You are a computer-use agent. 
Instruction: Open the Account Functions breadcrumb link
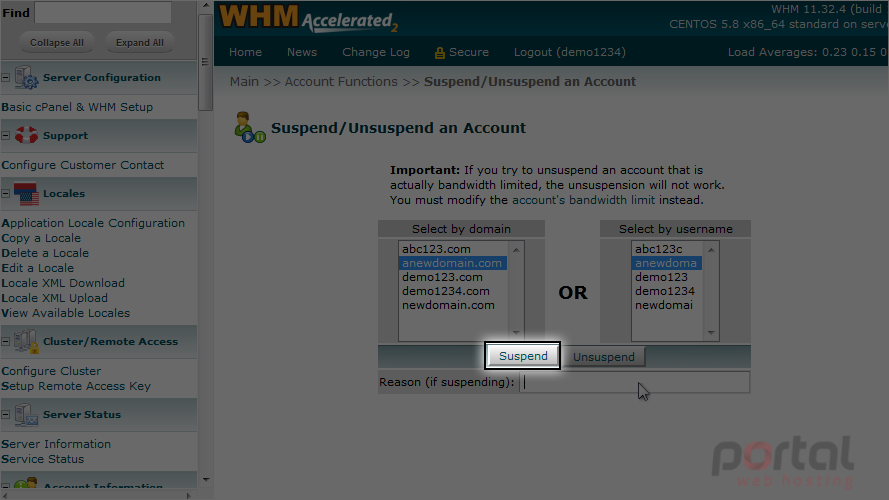point(341,82)
